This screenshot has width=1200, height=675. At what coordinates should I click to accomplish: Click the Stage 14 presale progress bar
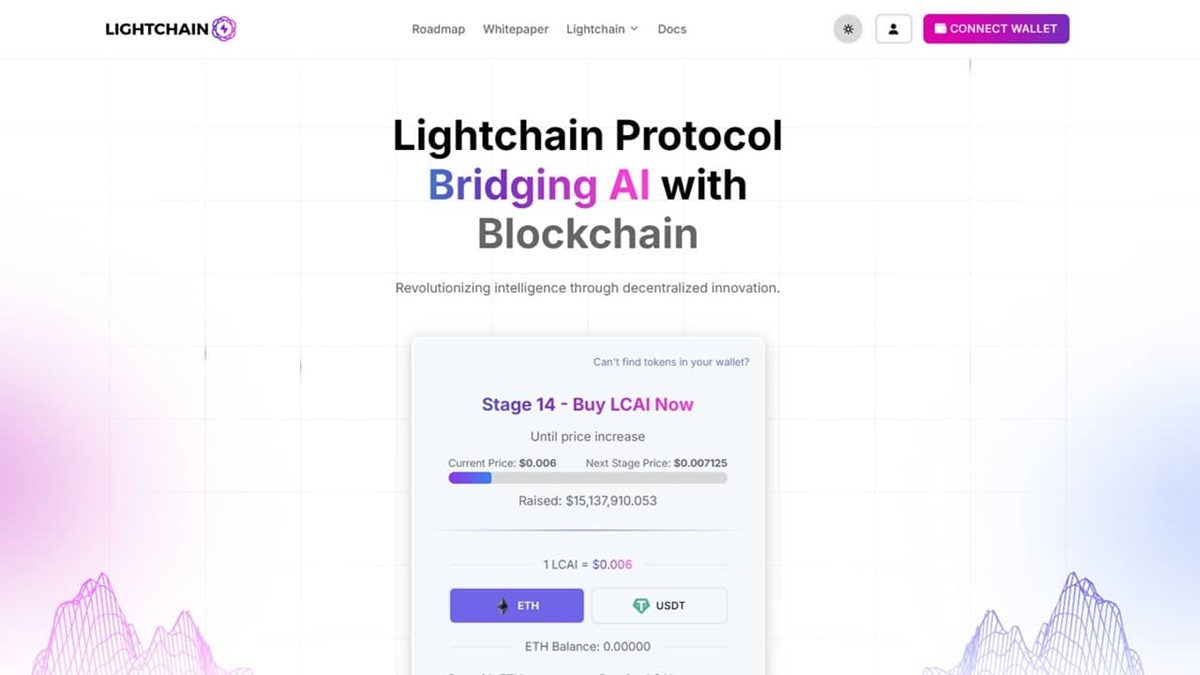pyautogui.click(x=588, y=478)
